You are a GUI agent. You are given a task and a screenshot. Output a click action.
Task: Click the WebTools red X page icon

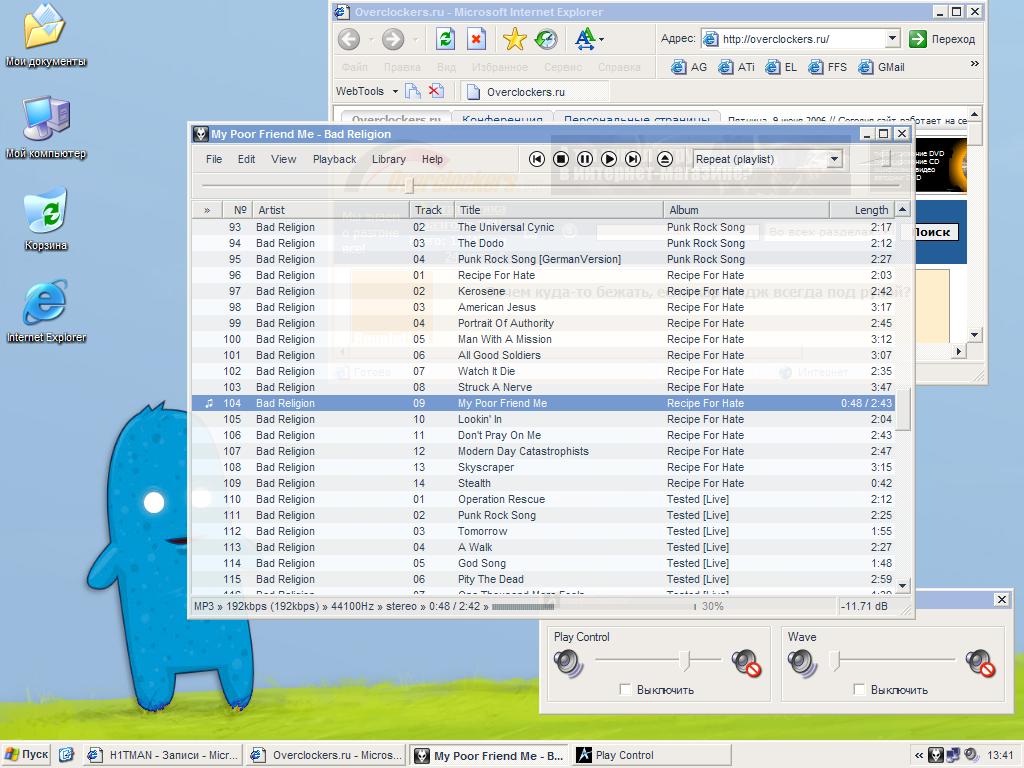[x=436, y=91]
